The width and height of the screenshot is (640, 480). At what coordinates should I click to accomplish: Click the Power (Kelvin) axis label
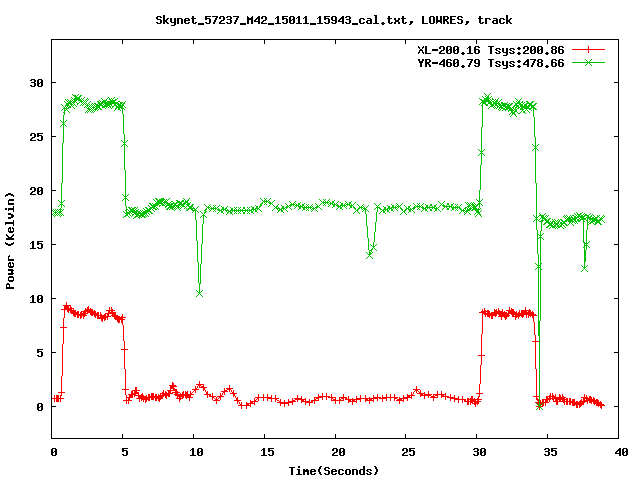pos(10,240)
